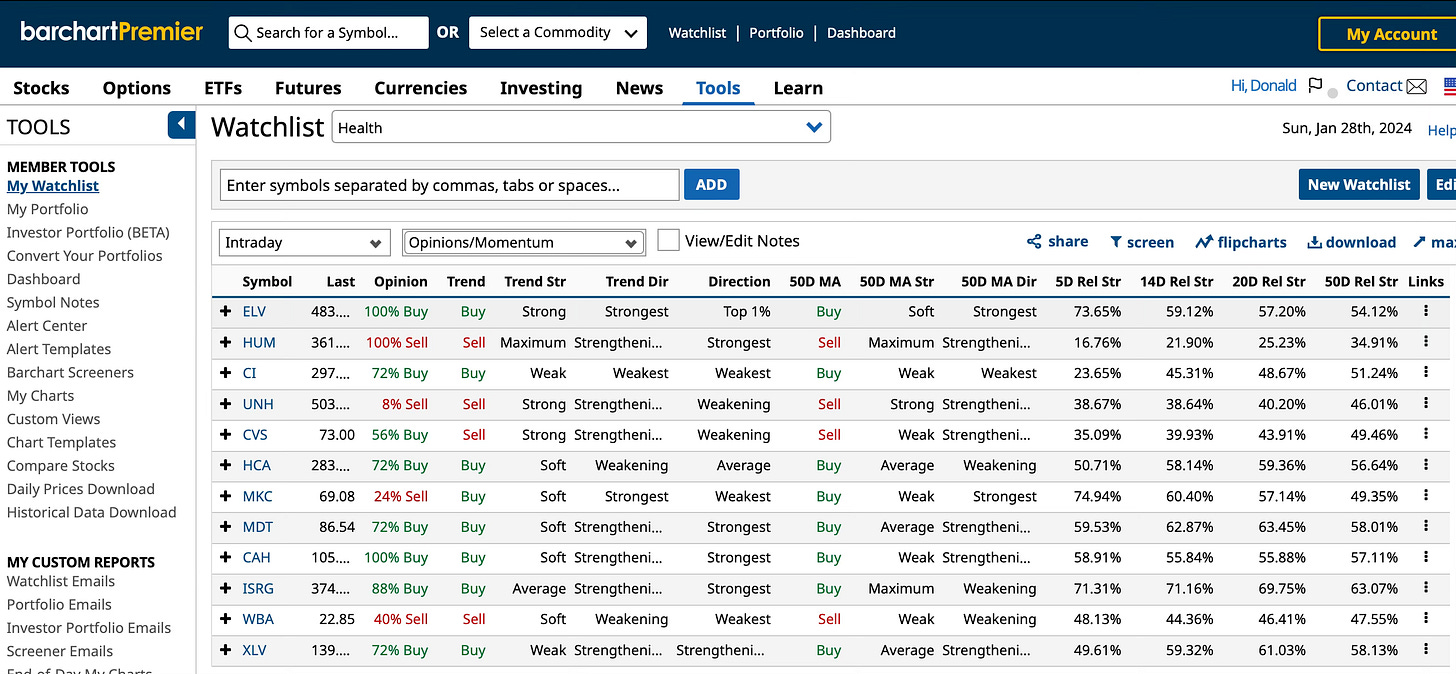
Task: Click the 100% Sell opinion for HUM
Action: pos(397,342)
